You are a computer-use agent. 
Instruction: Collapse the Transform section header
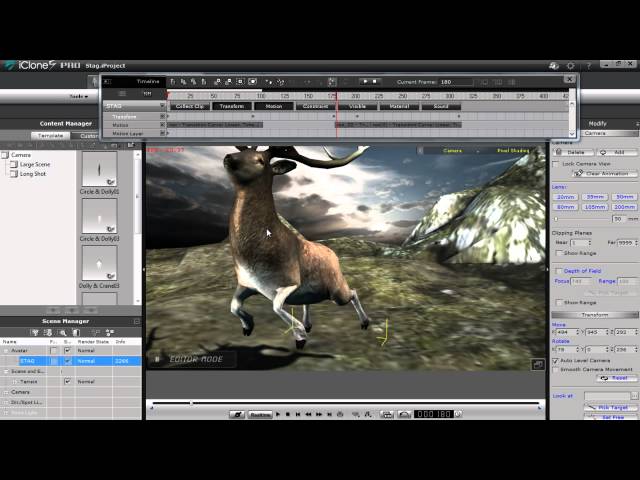click(x=595, y=315)
